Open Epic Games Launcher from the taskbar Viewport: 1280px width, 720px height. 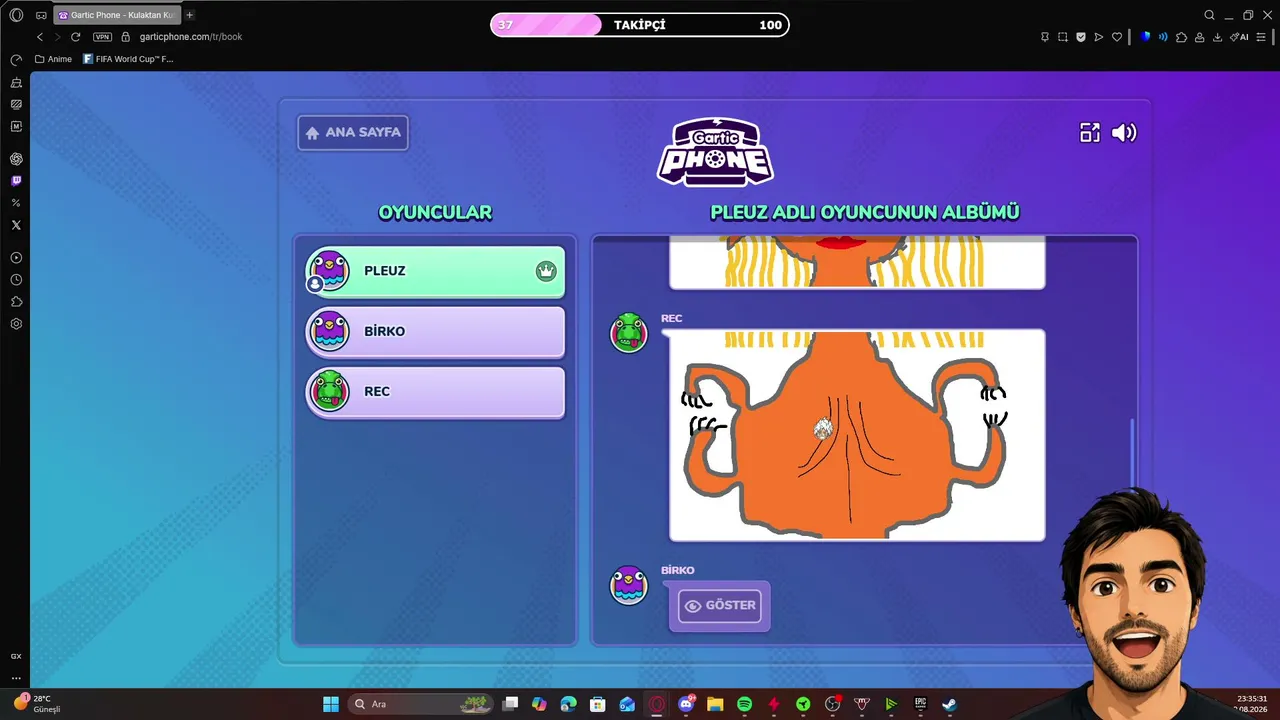pos(920,704)
